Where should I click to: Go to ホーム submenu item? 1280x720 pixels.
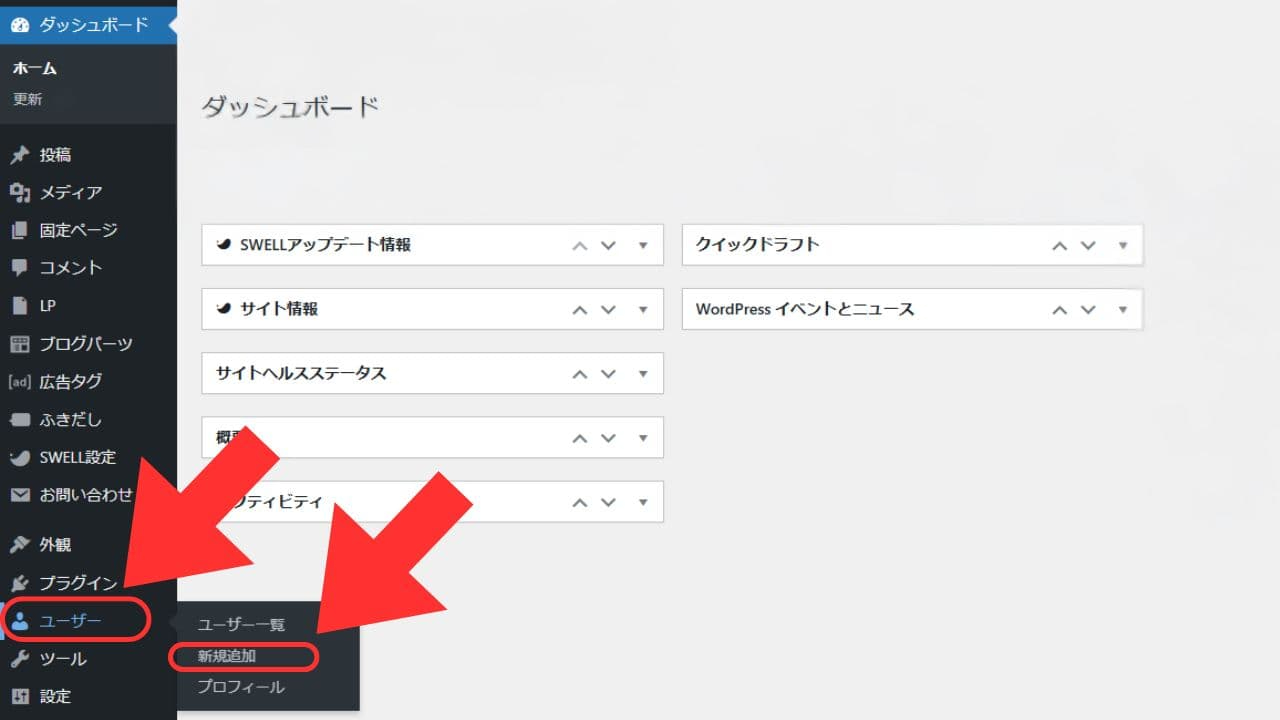coord(35,68)
